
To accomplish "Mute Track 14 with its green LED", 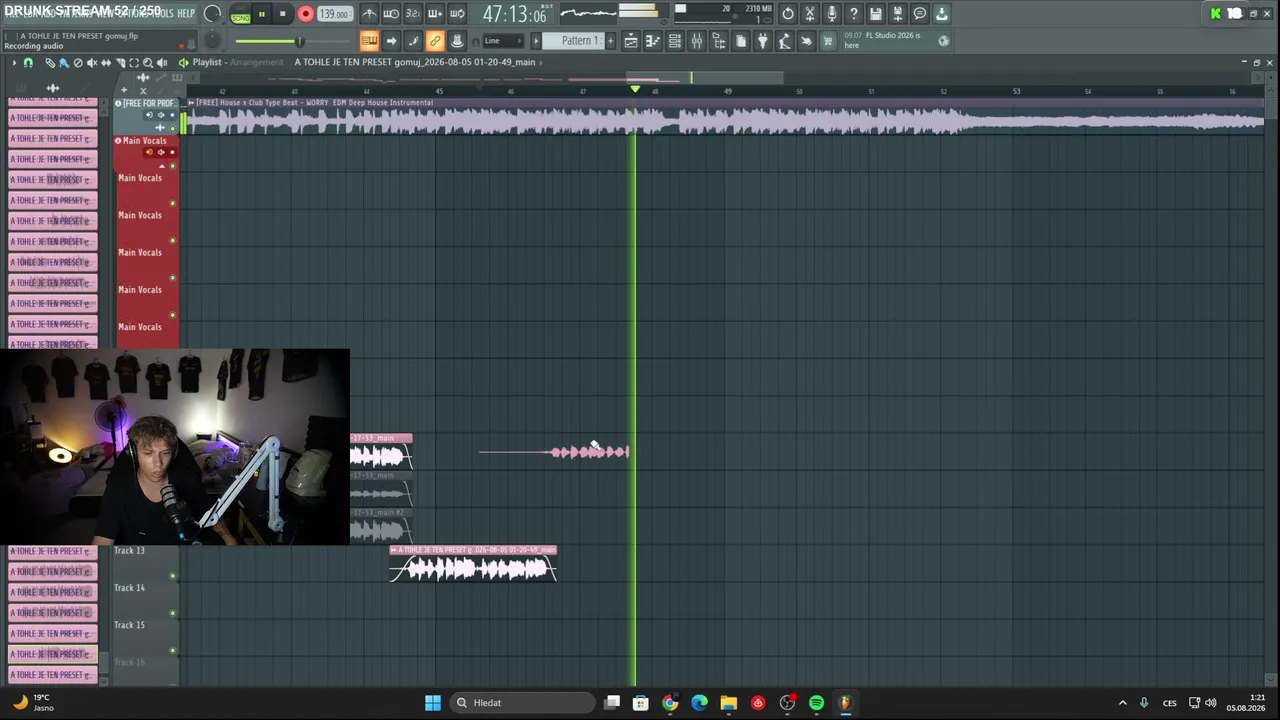I will (172, 613).
